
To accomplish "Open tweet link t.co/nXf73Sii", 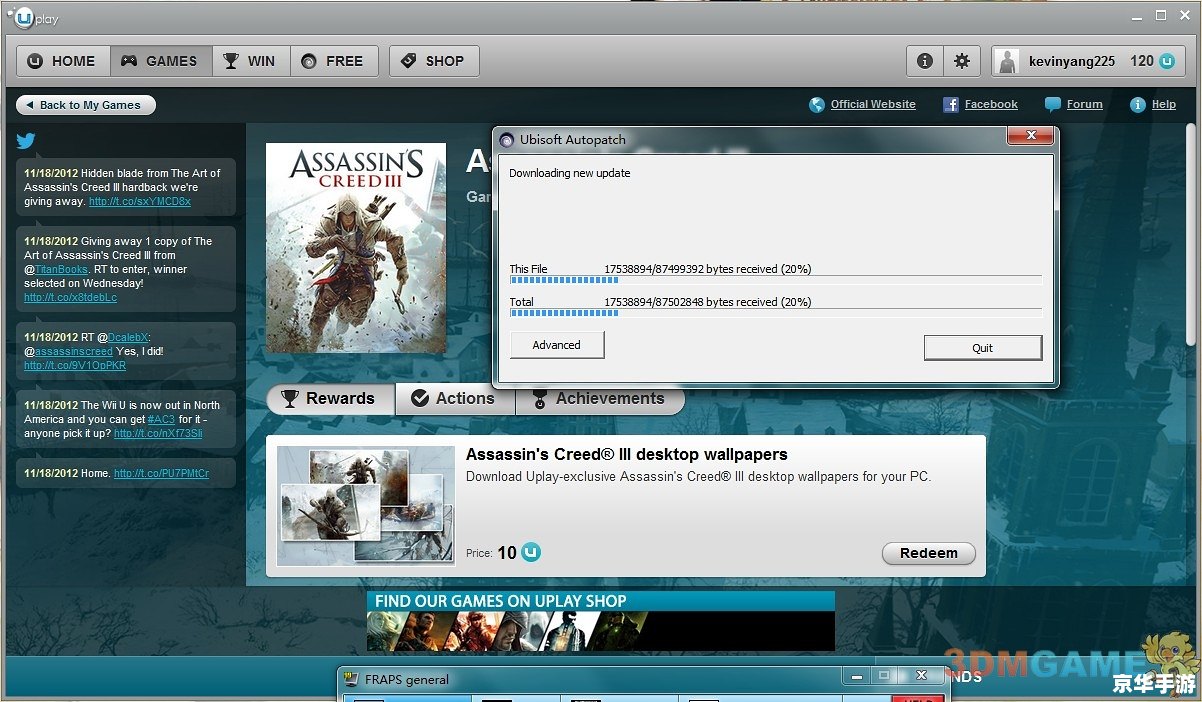I will [x=158, y=433].
